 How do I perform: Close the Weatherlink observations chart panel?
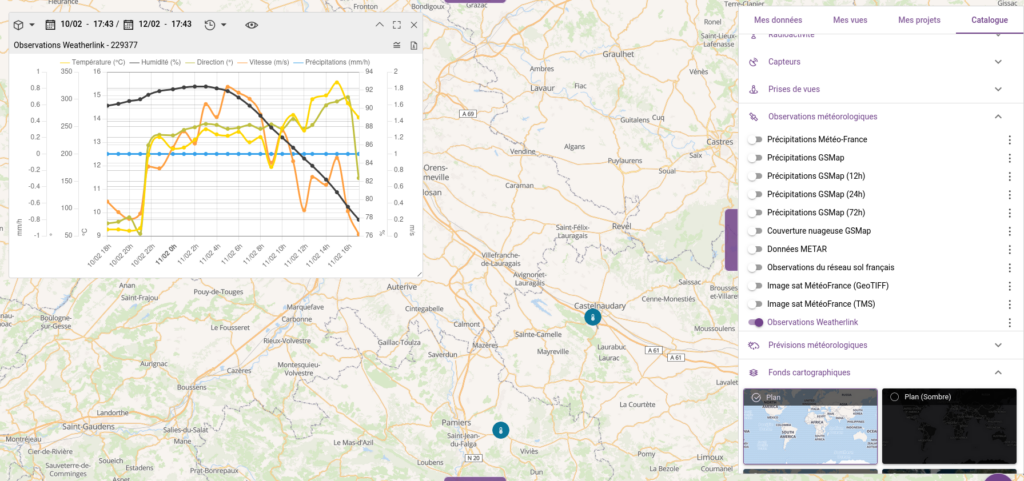(413, 25)
